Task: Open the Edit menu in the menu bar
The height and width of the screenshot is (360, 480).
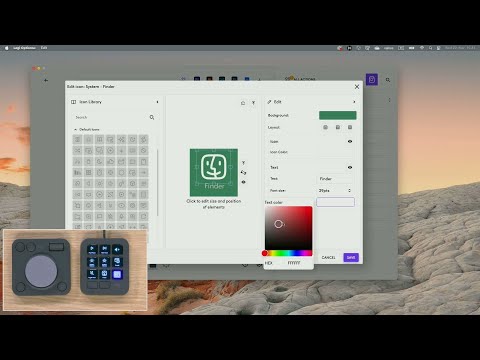Action: (x=44, y=48)
